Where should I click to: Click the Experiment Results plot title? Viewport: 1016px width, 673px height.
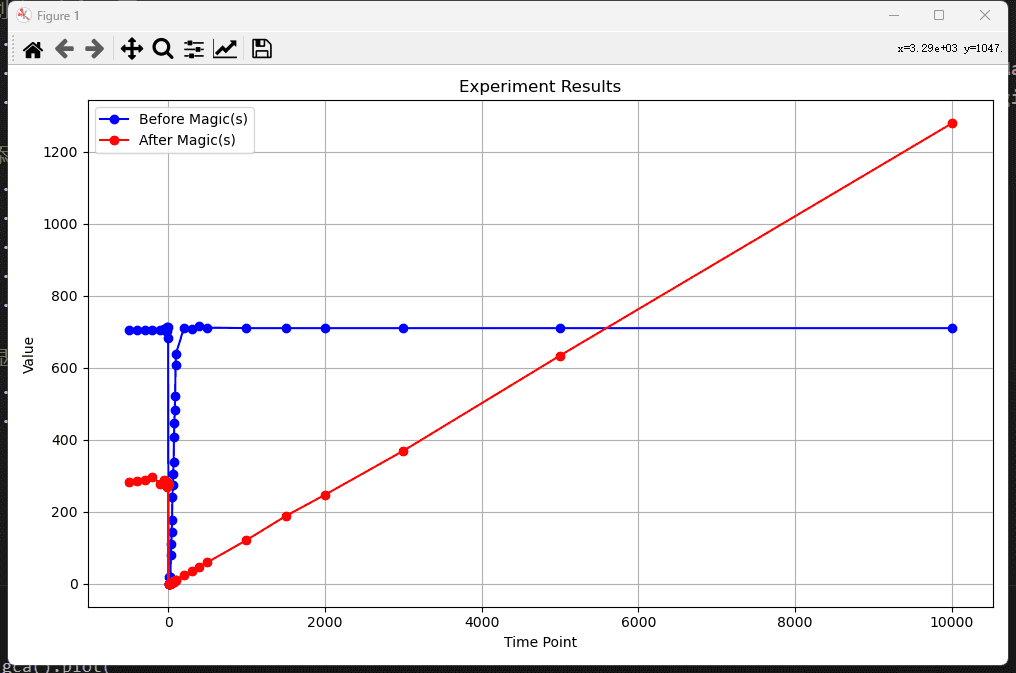click(x=540, y=86)
